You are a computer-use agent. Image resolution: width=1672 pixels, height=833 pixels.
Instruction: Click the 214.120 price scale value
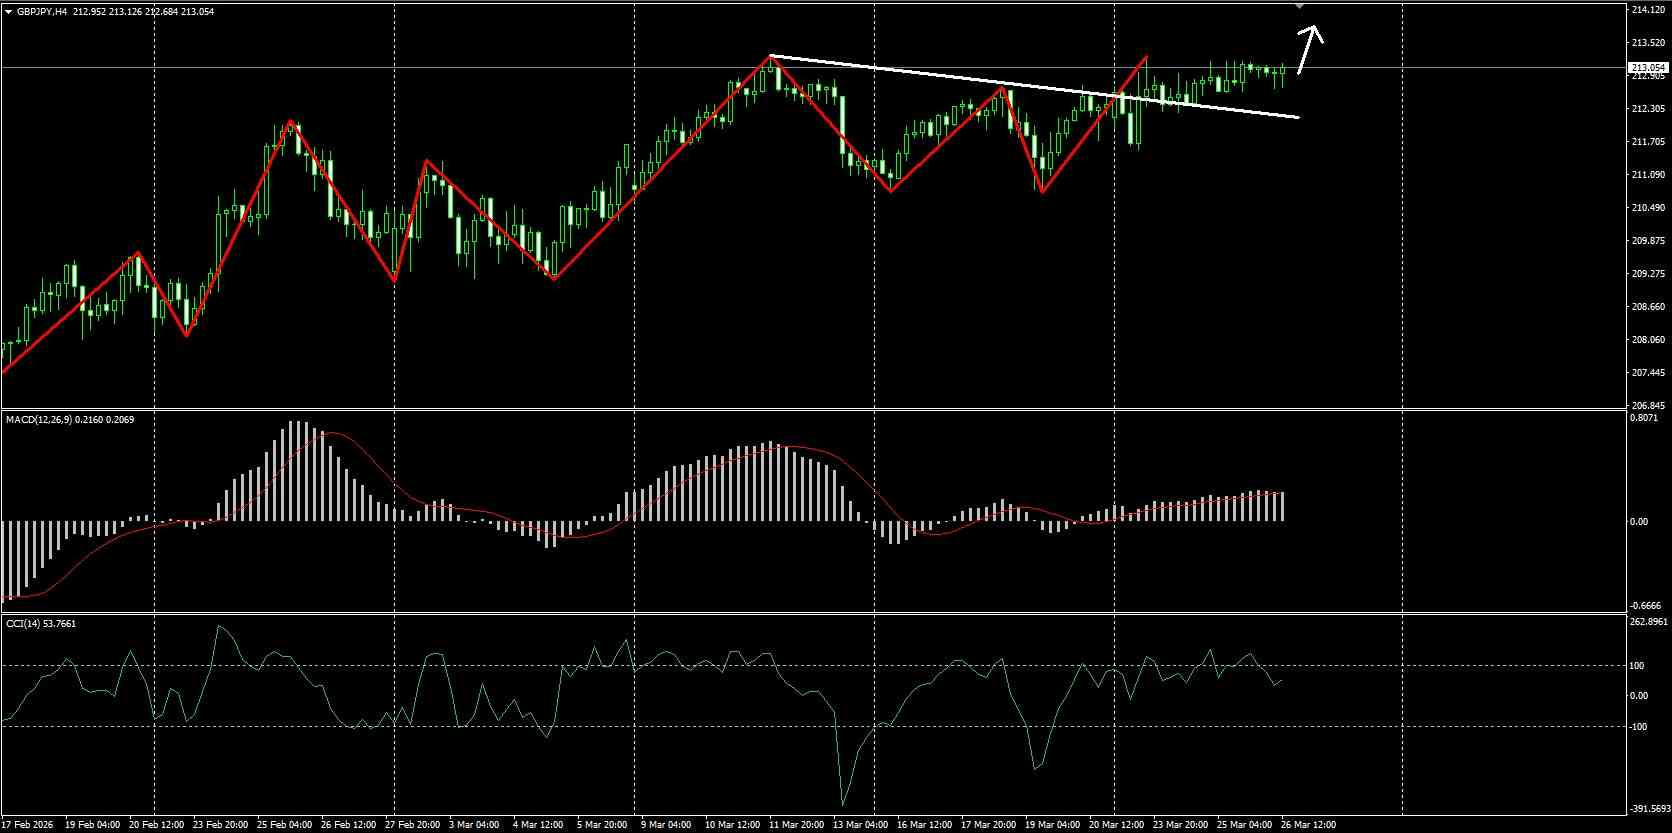pyautogui.click(x=1646, y=10)
